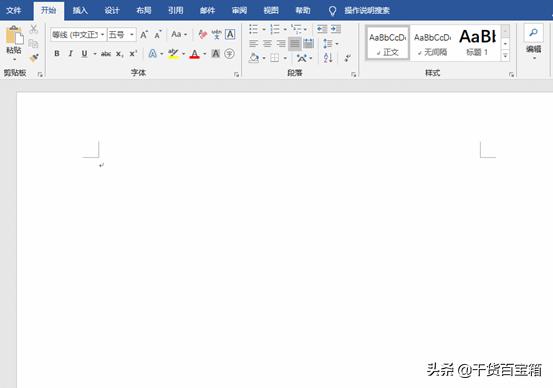Toggle underline formatting

pos(84,54)
